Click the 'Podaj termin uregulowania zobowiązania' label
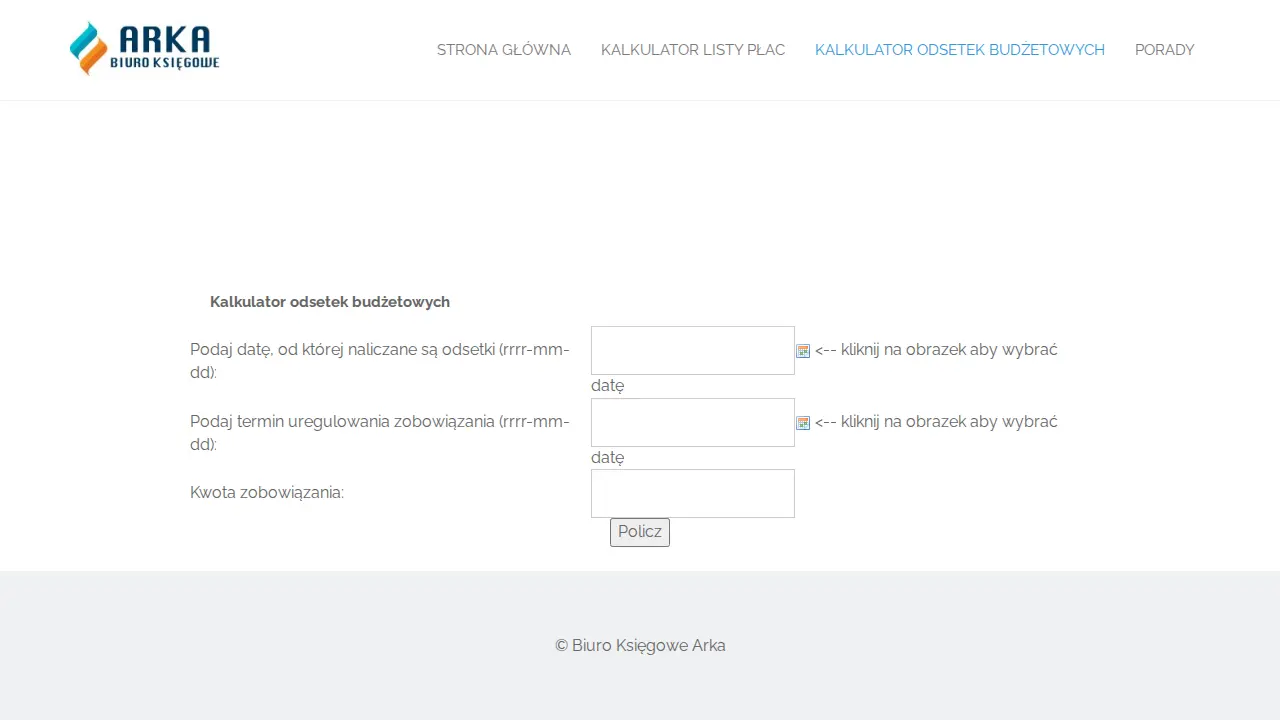1280x720 pixels. (380, 433)
